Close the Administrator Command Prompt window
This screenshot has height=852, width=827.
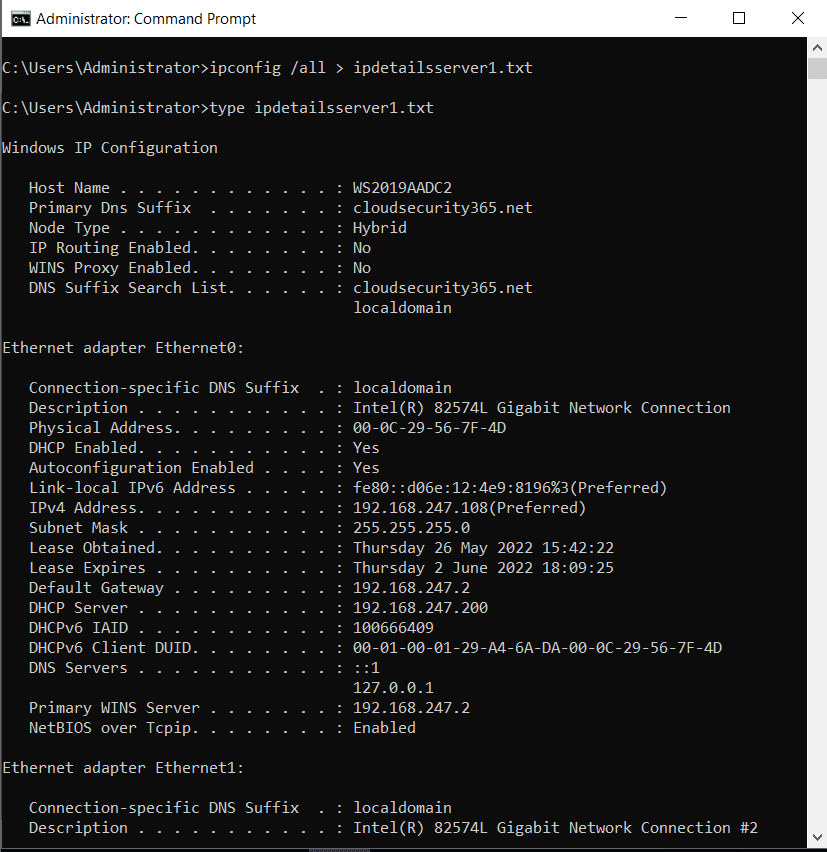[x=798, y=18]
